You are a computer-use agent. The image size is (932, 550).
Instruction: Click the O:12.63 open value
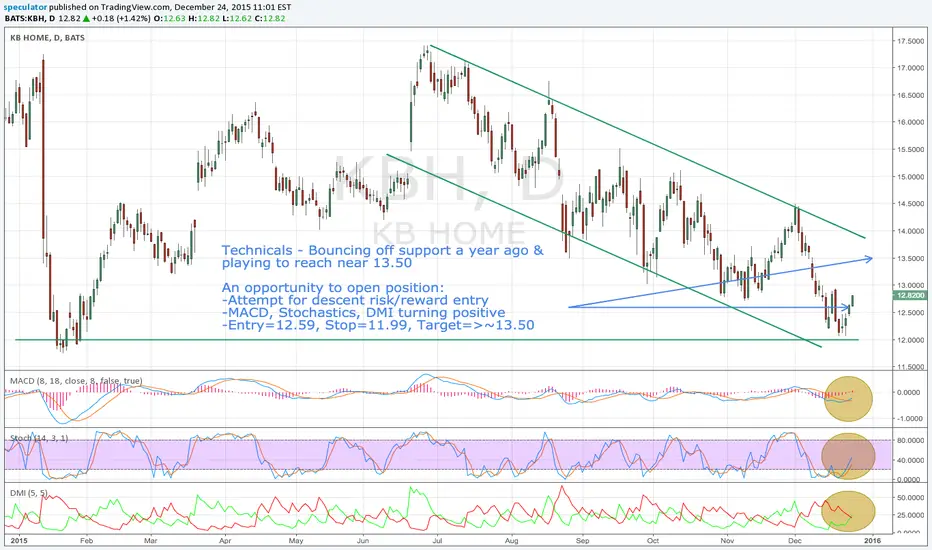169,18
